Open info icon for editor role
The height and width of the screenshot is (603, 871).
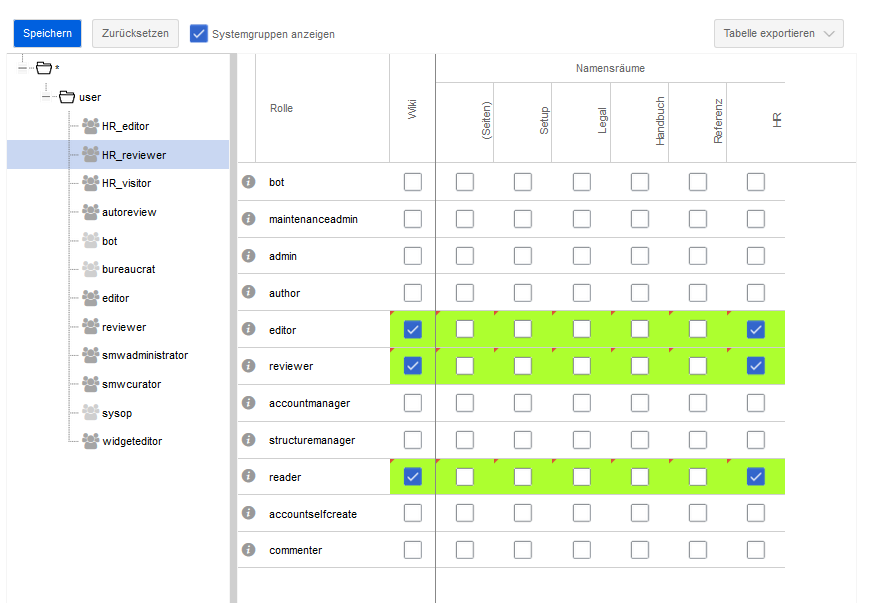point(248,329)
